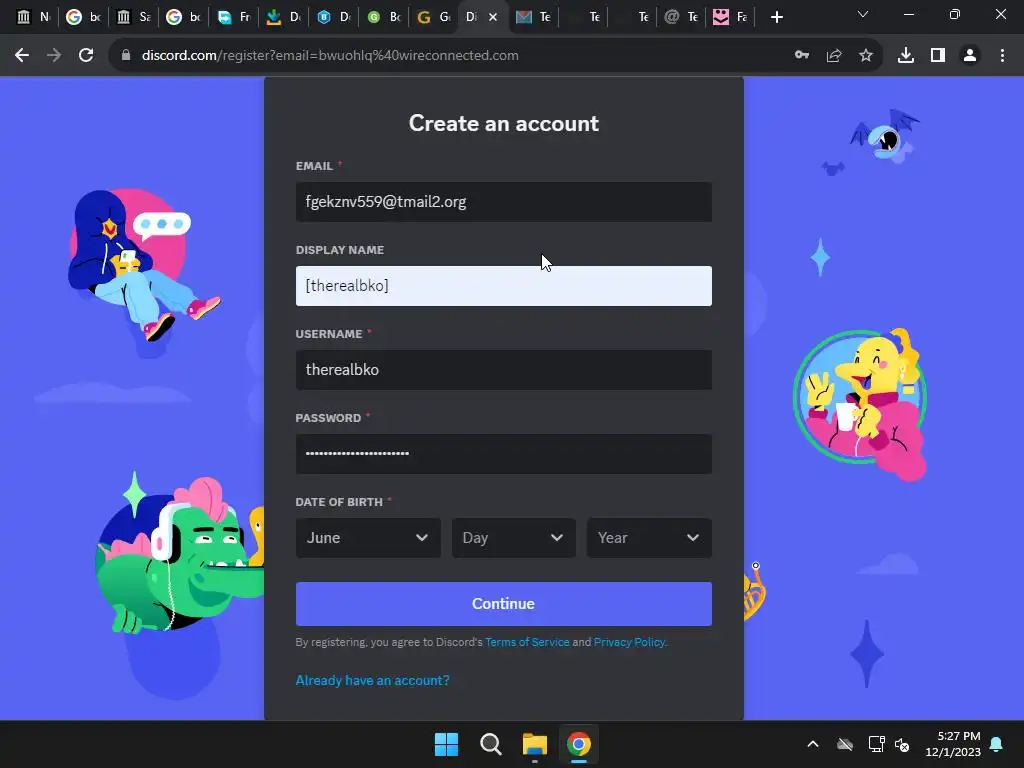The width and height of the screenshot is (1024, 768).
Task: Open the clock showing 5:27 PM
Action: tap(953, 744)
